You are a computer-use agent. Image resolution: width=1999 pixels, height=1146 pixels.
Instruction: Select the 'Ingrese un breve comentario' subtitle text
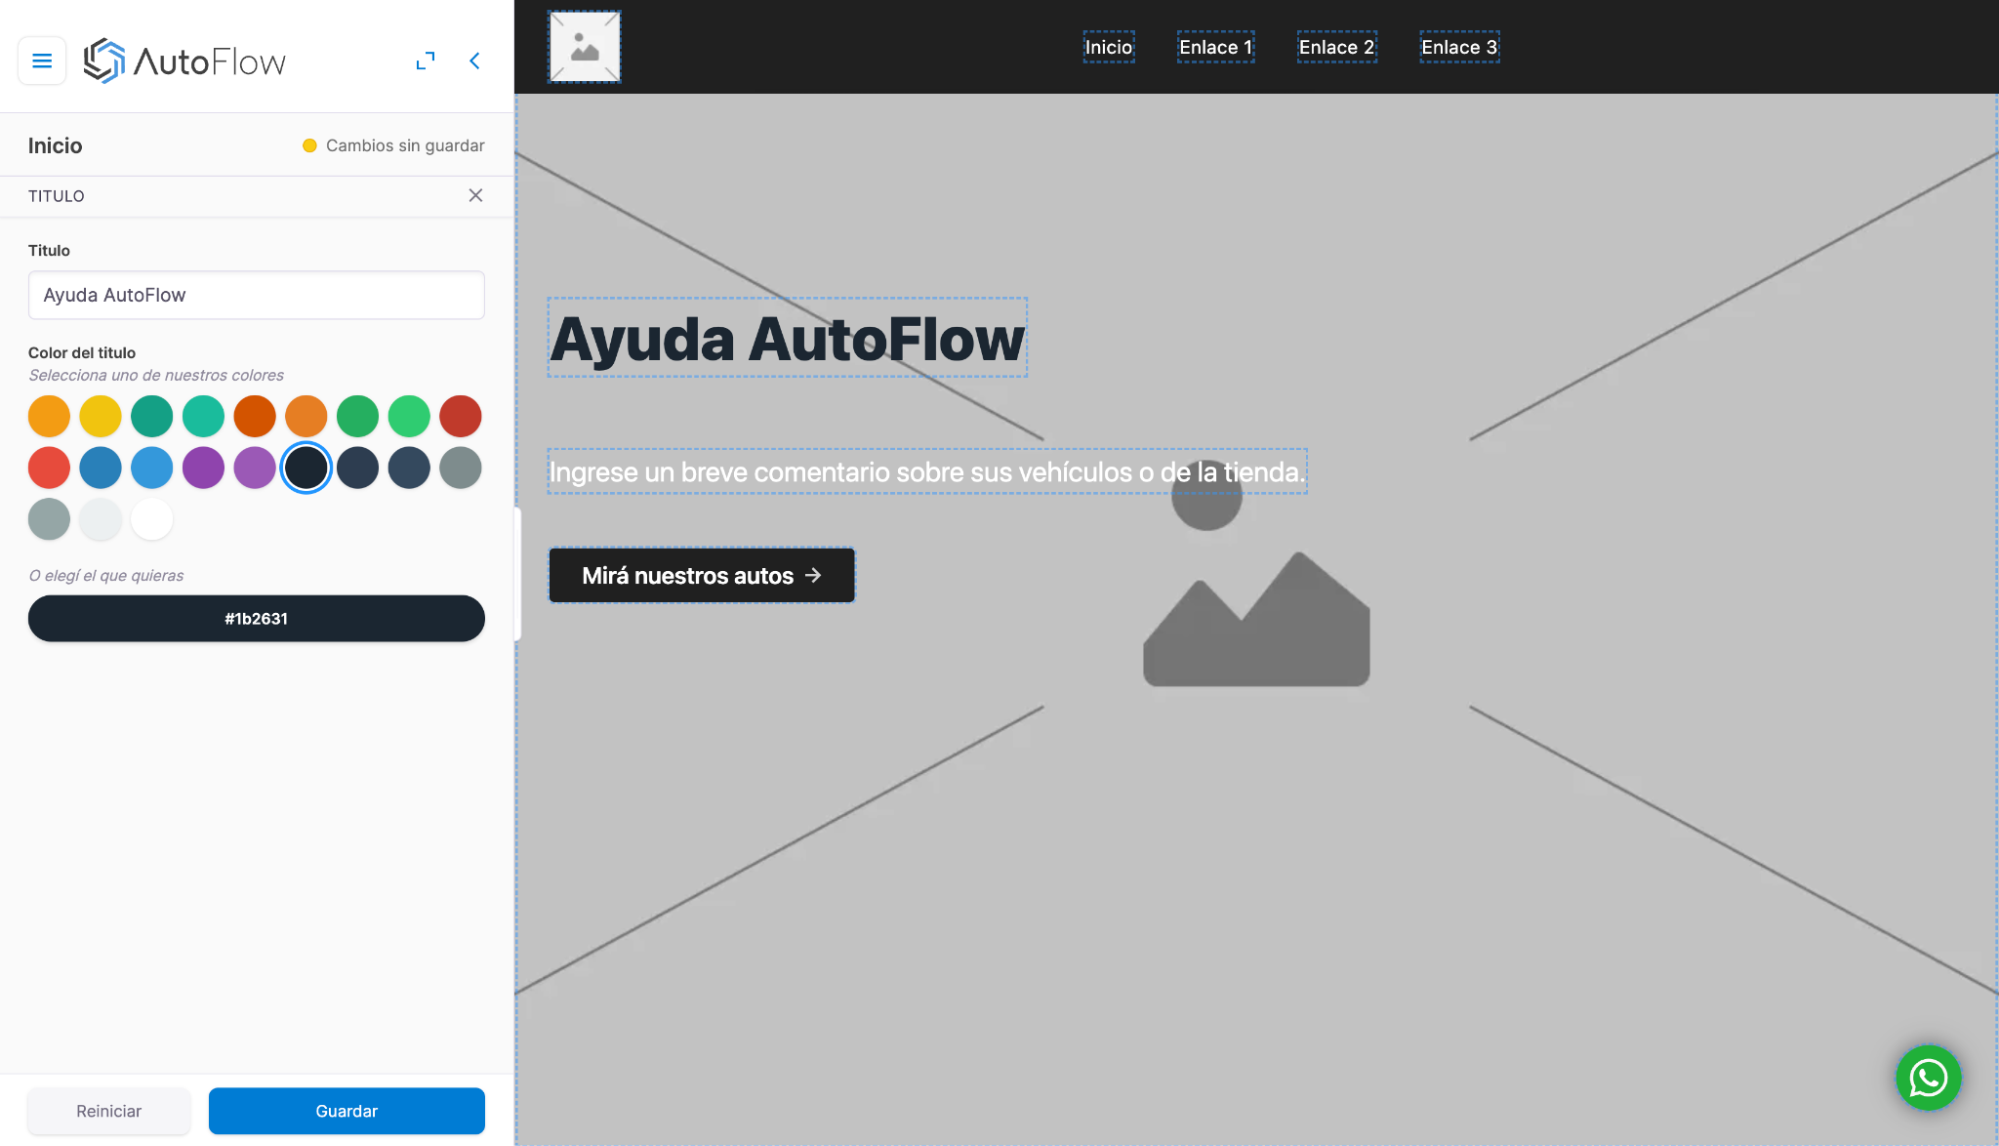click(928, 472)
